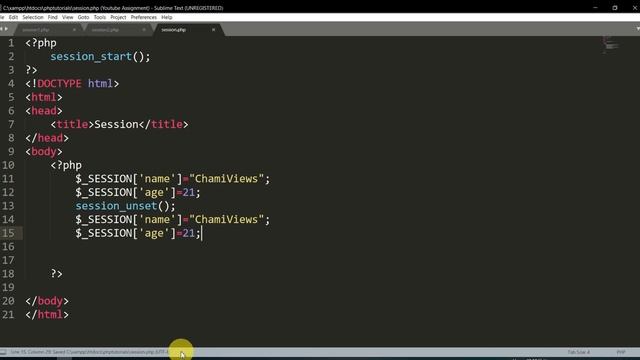Viewport: 640px width, 360px height.
Task: Open the Find menu
Action: (x=52, y=17)
